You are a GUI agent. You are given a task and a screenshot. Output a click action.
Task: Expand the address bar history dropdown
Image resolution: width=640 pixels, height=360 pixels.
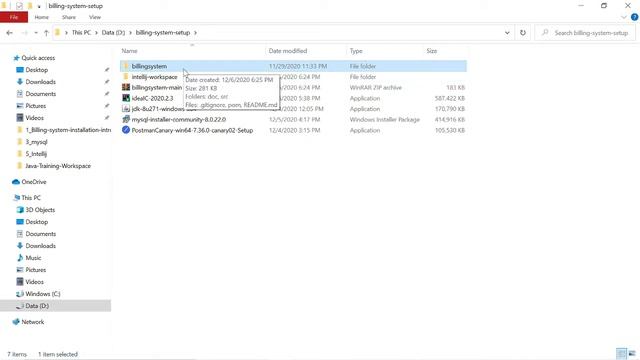click(507, 33)
